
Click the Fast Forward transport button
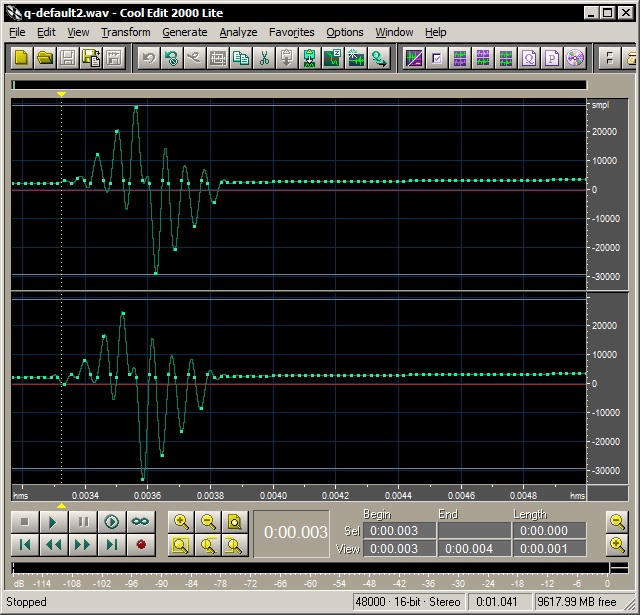tap(83, 545)
